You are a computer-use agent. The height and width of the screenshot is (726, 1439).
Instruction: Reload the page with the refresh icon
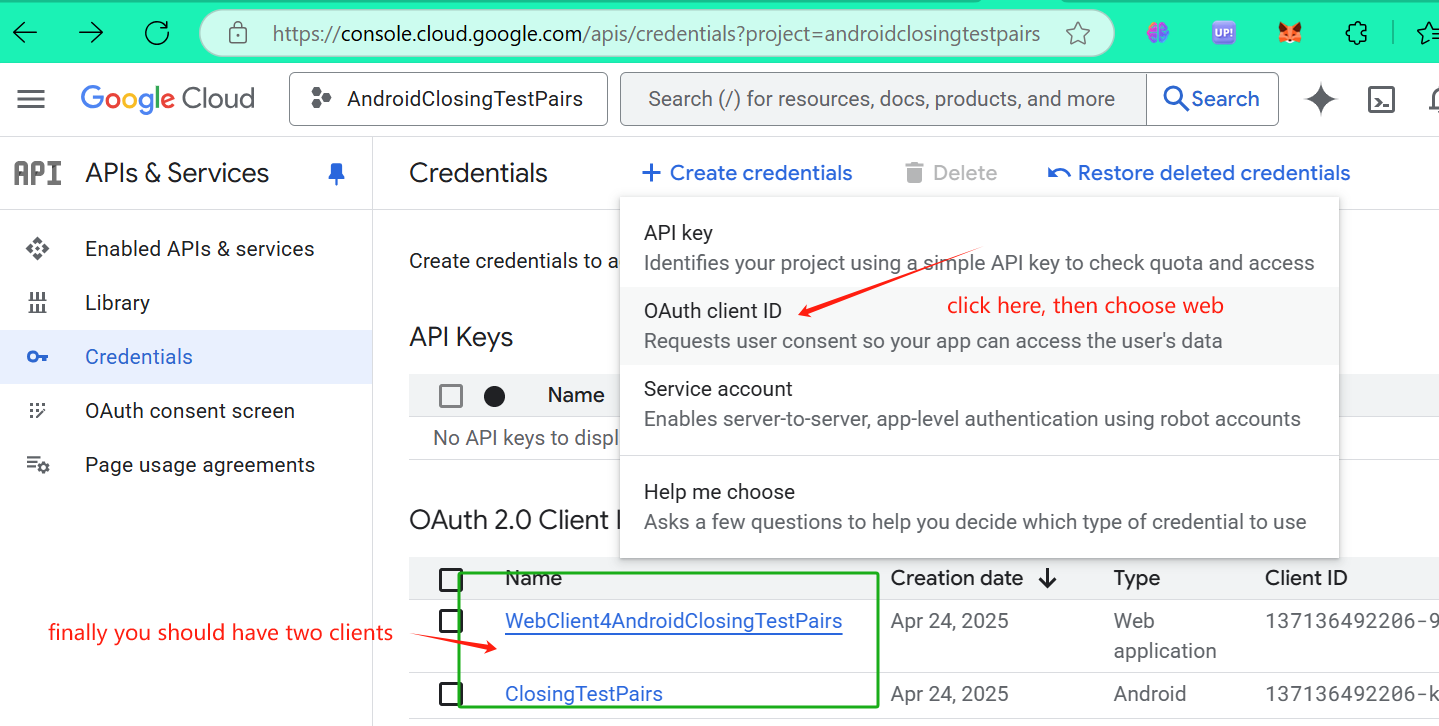[x=157, y=33]
